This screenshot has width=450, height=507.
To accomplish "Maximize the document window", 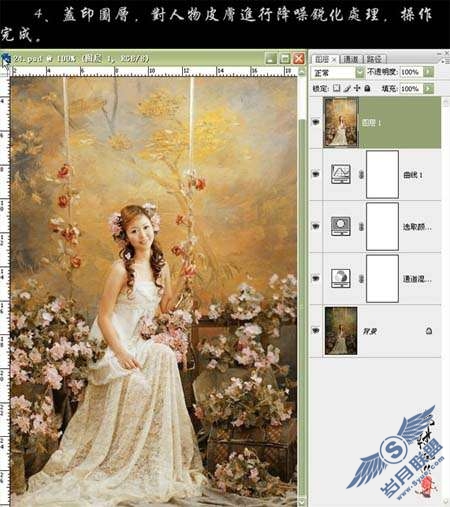I will (x=285, y=59).
